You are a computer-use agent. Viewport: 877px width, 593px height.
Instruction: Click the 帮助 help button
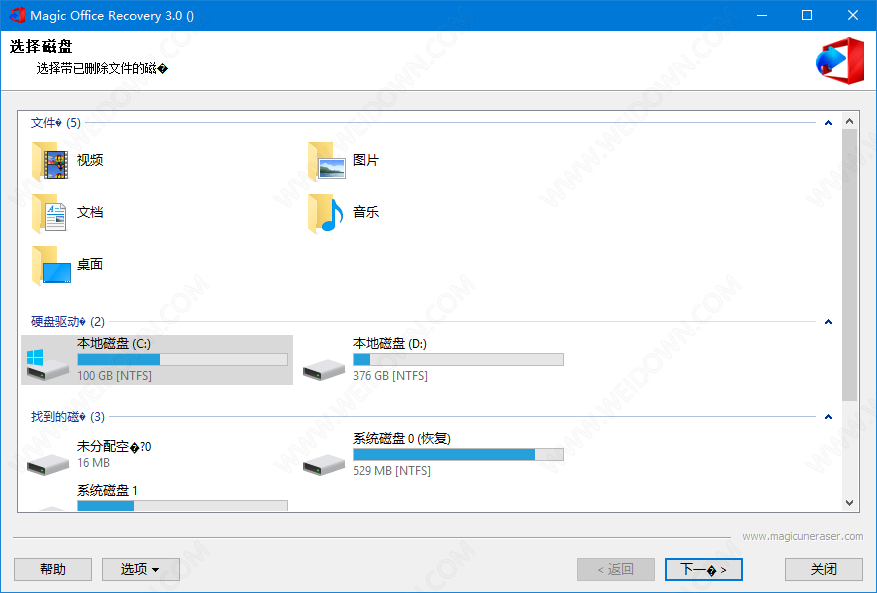pyautogui.click(x=53, y=570)
